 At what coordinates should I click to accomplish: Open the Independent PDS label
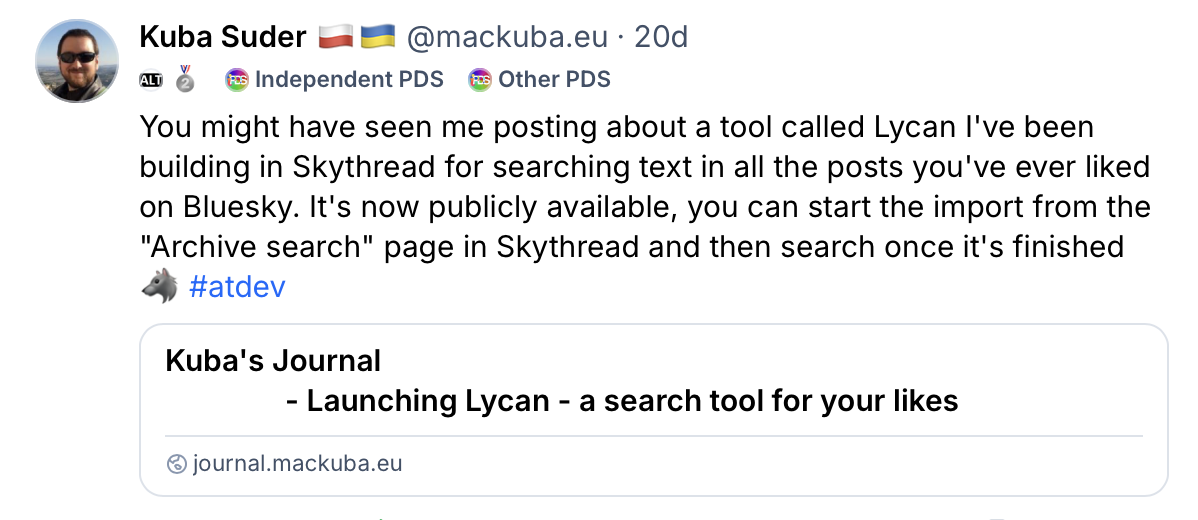point(349,80)
